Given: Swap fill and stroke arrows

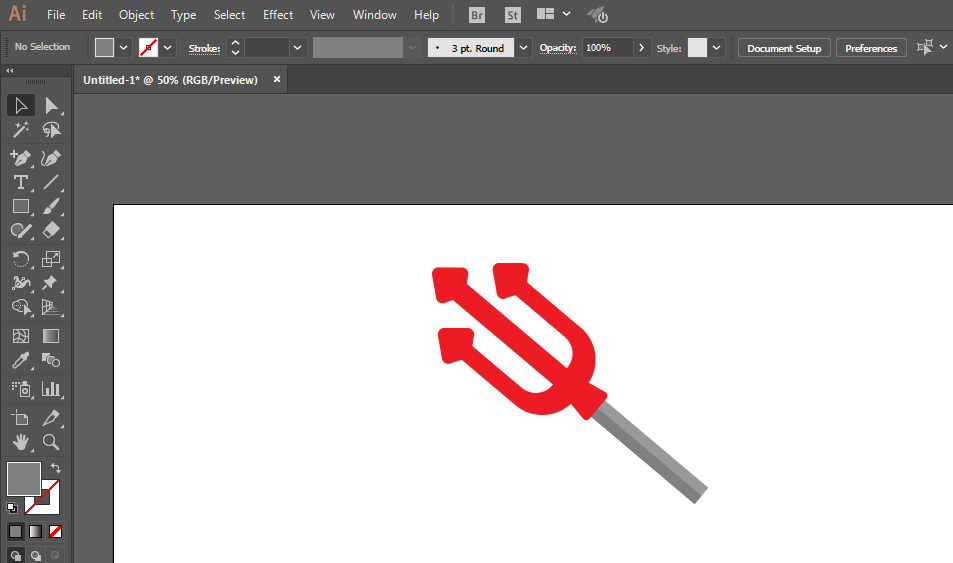Looking at the screenshot, I should click(x=55, y=468).
